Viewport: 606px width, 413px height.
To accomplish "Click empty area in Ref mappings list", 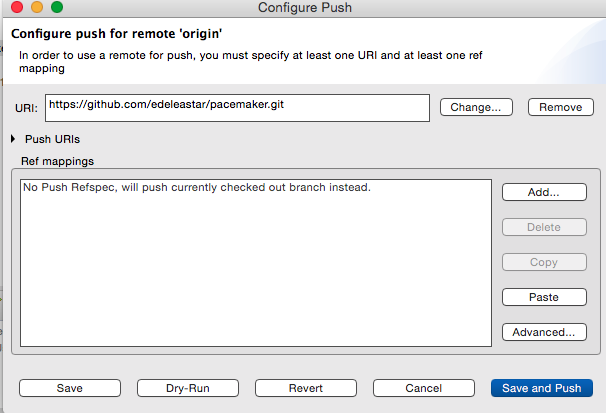I will [x=255, y=270].
